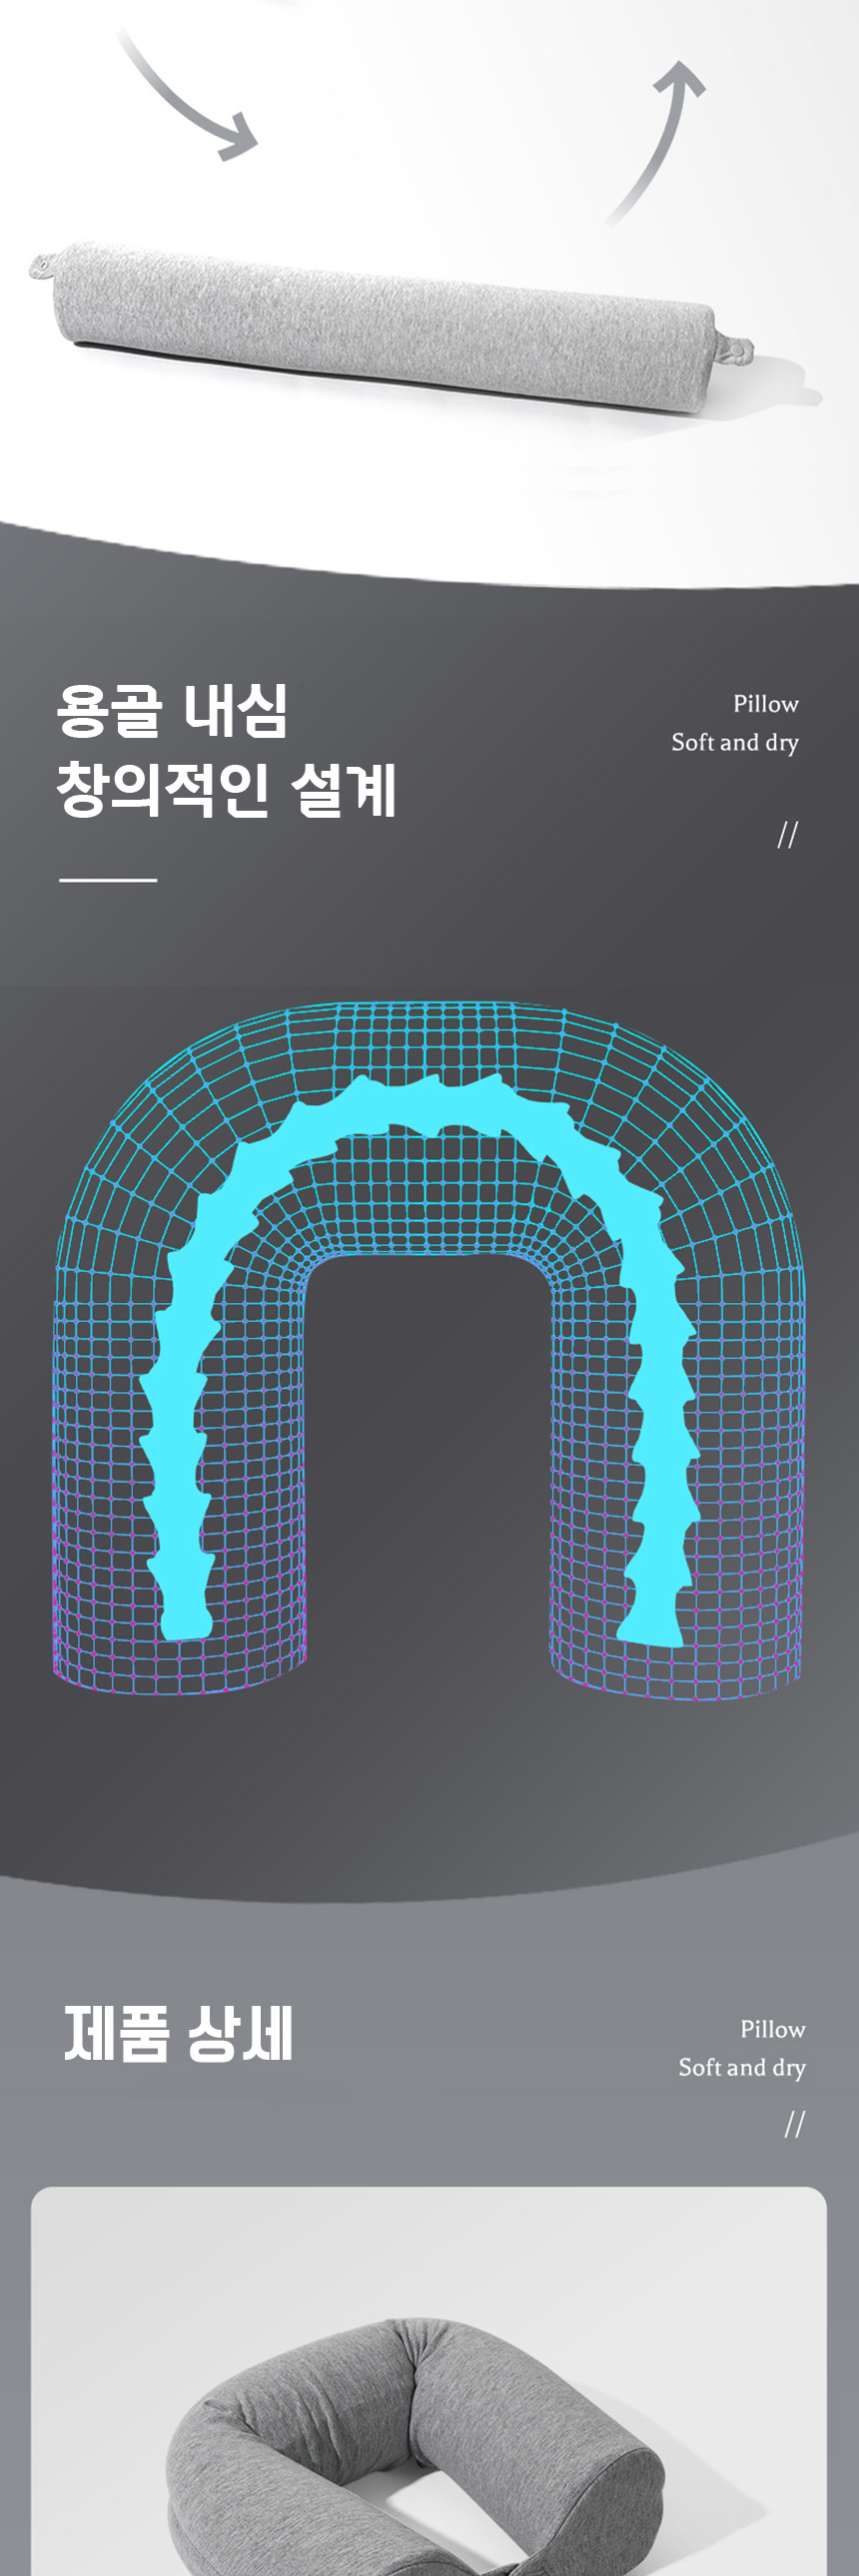
Task: Click the 용골 내심 heading line
Action: tap(172, 711)
